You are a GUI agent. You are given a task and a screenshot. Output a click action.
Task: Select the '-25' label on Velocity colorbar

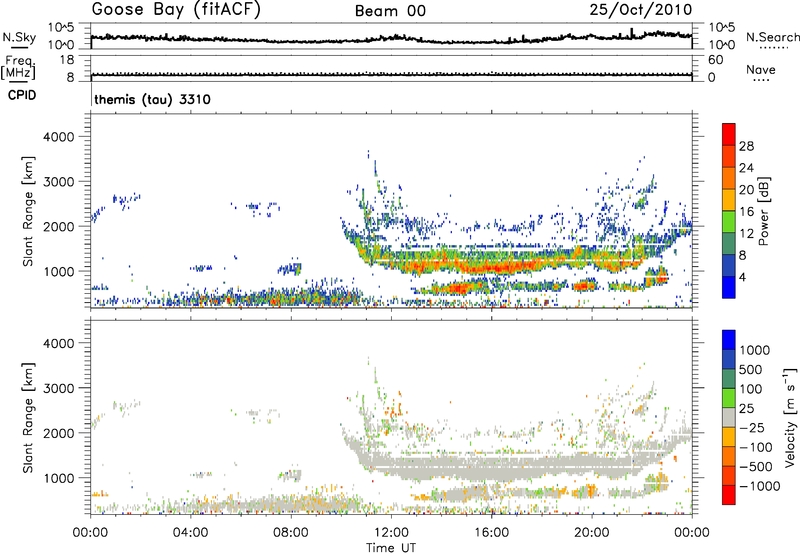click(752, 427)
